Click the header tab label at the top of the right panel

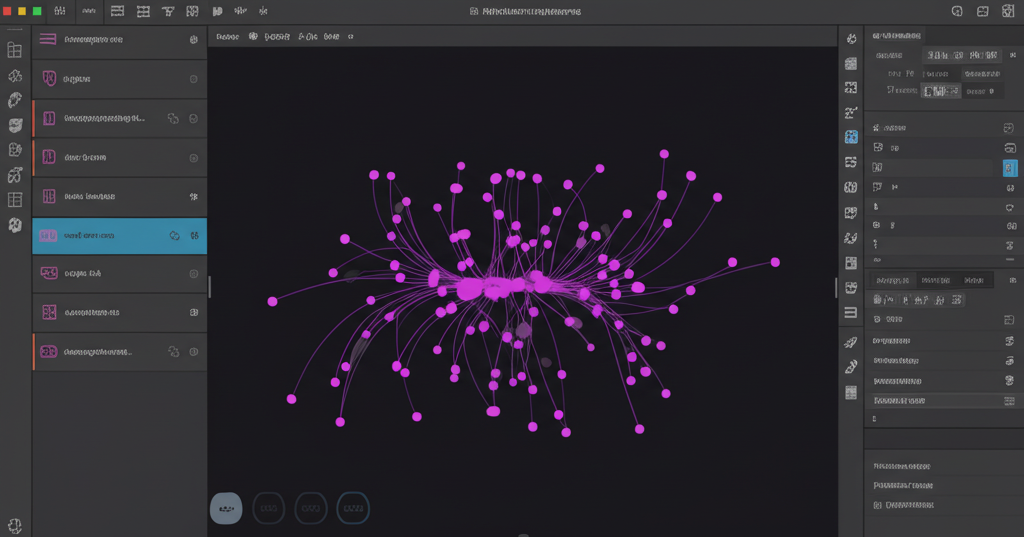pyautogui.click(x=897, y=36)
